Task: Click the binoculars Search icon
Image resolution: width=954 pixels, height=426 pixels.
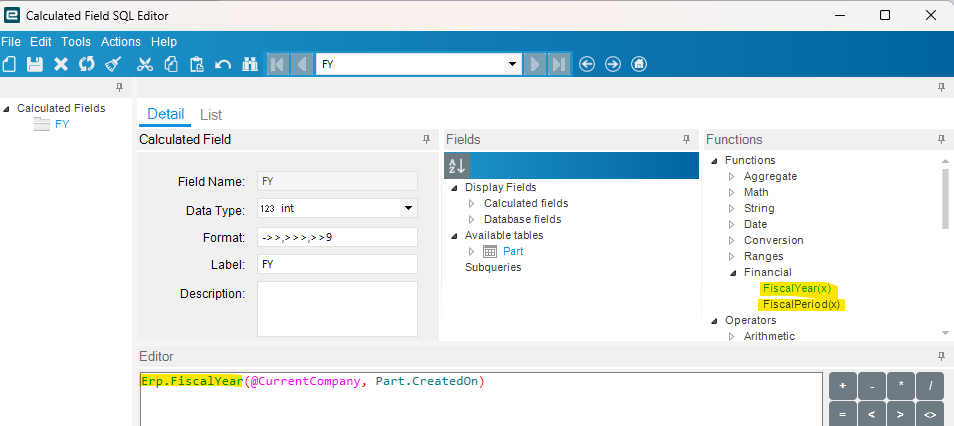Action: pos(250,64)
